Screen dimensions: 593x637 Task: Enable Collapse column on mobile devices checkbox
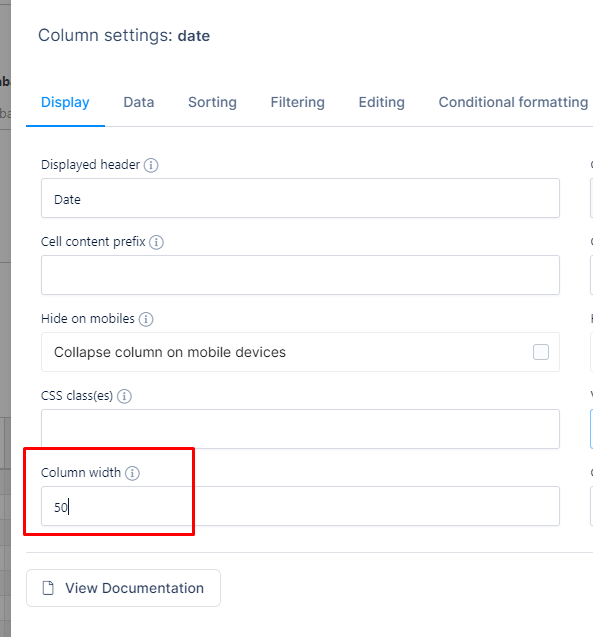541,352
